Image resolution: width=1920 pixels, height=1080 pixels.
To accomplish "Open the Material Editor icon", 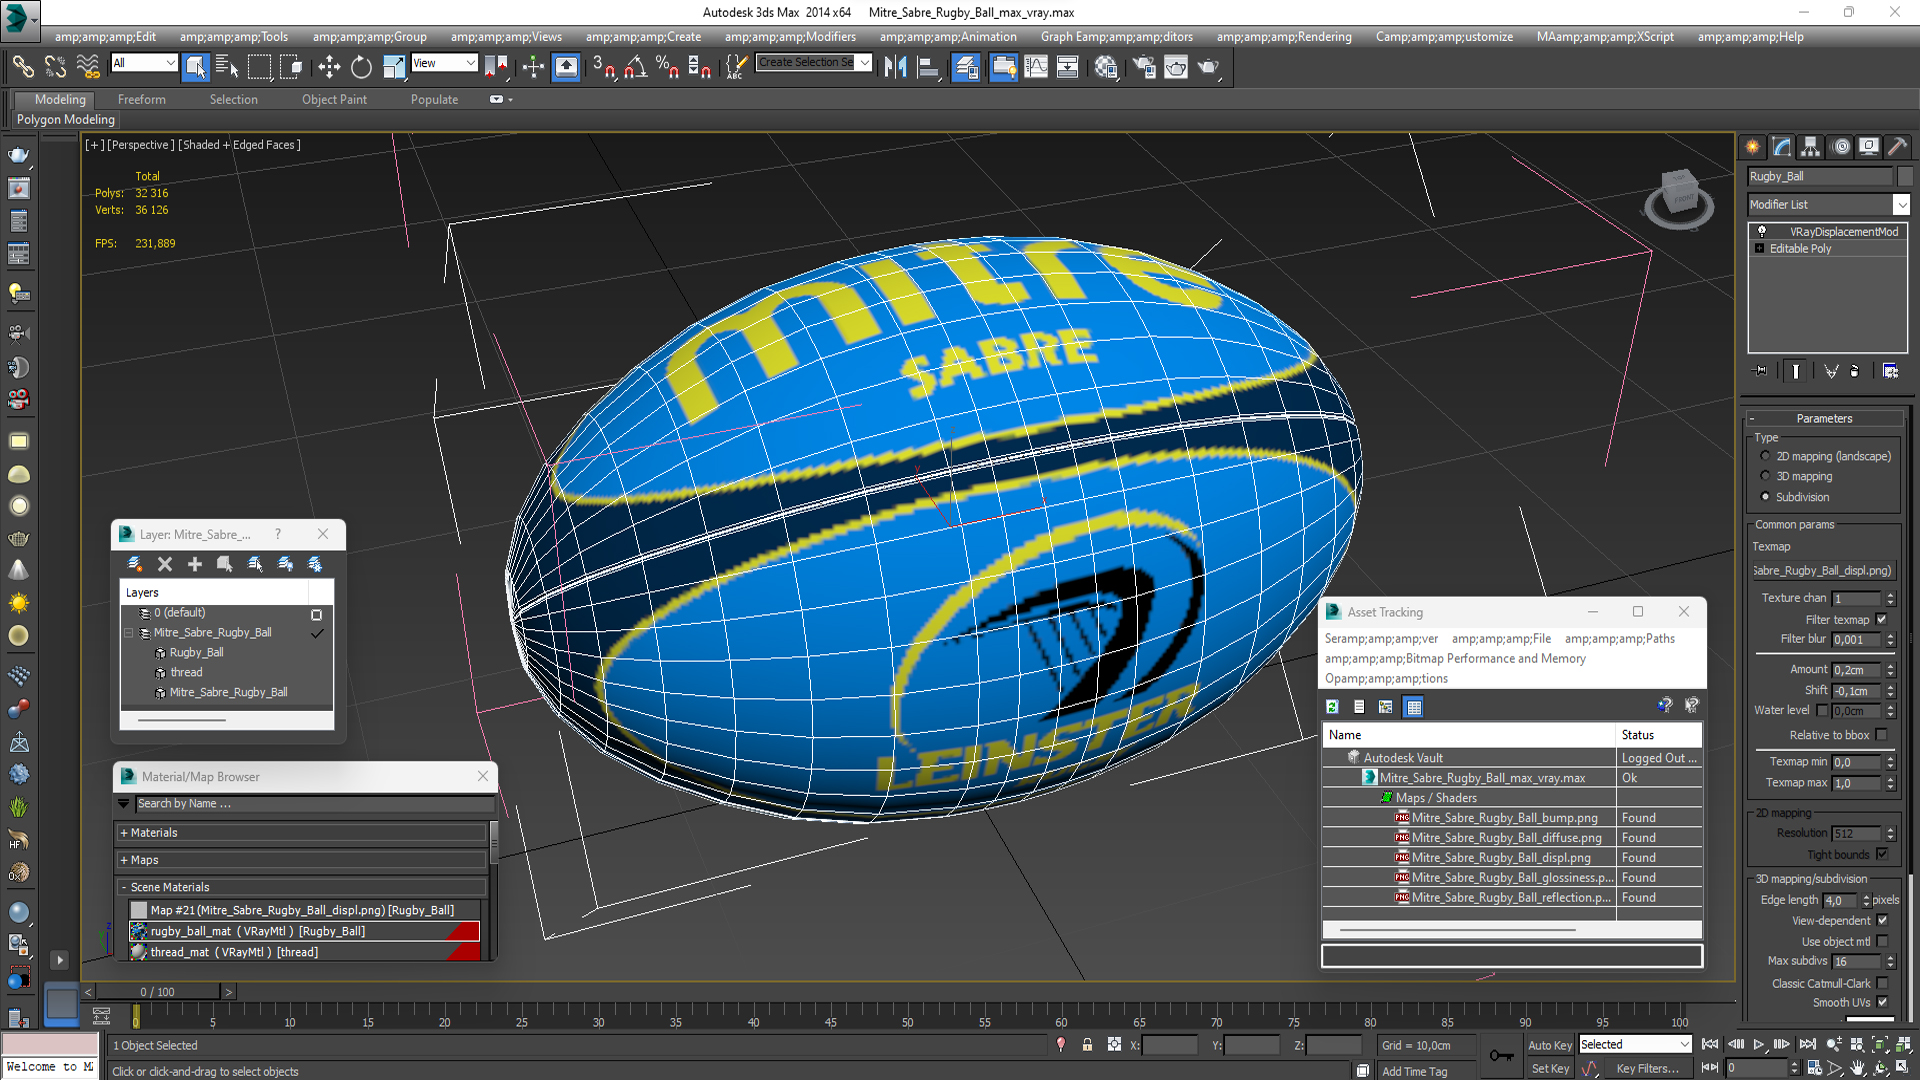I will click(1106, 67).
